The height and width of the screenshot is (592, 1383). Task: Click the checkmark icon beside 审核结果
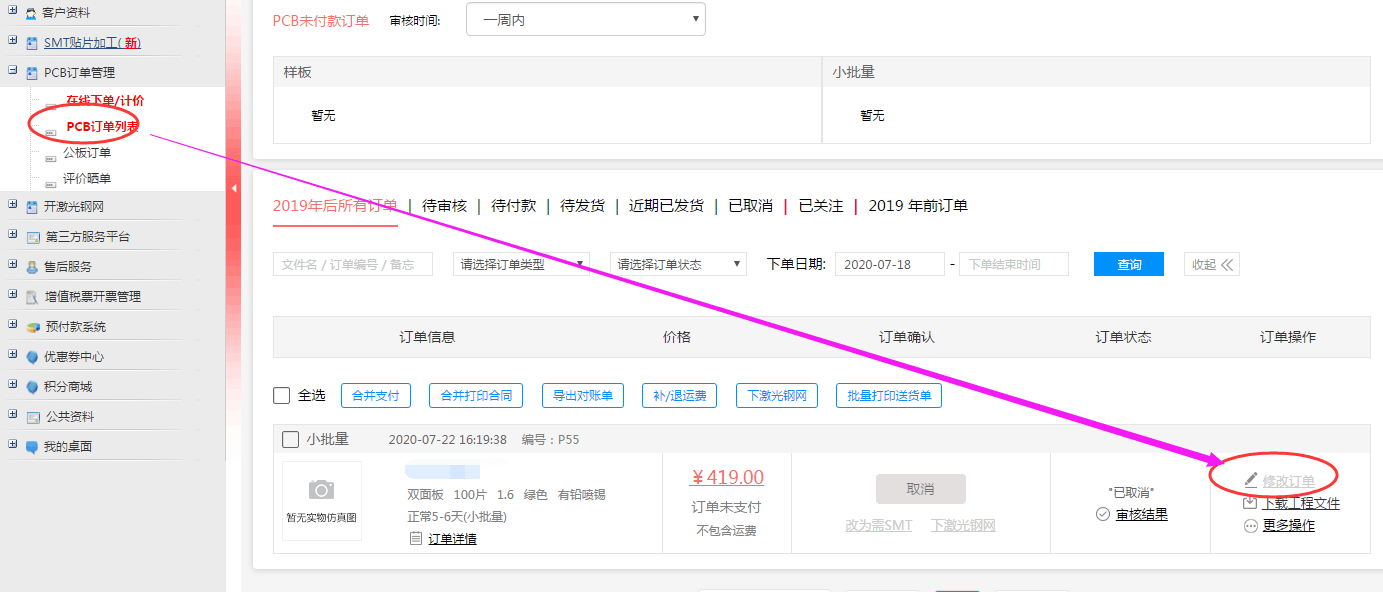(x=1103, y=514)
